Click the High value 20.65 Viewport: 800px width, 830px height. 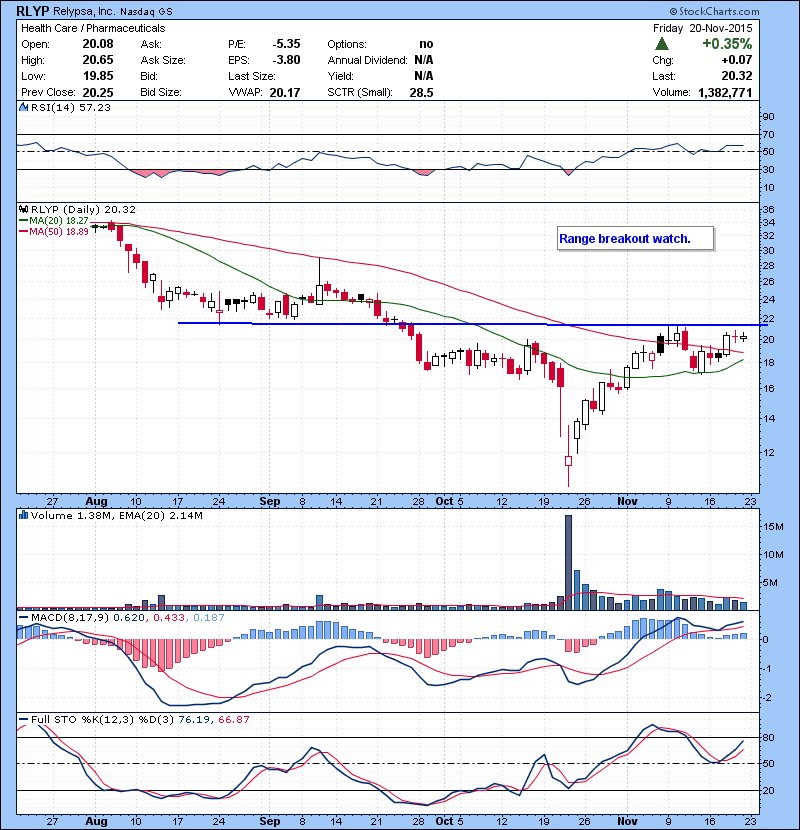tap(98, 60)
